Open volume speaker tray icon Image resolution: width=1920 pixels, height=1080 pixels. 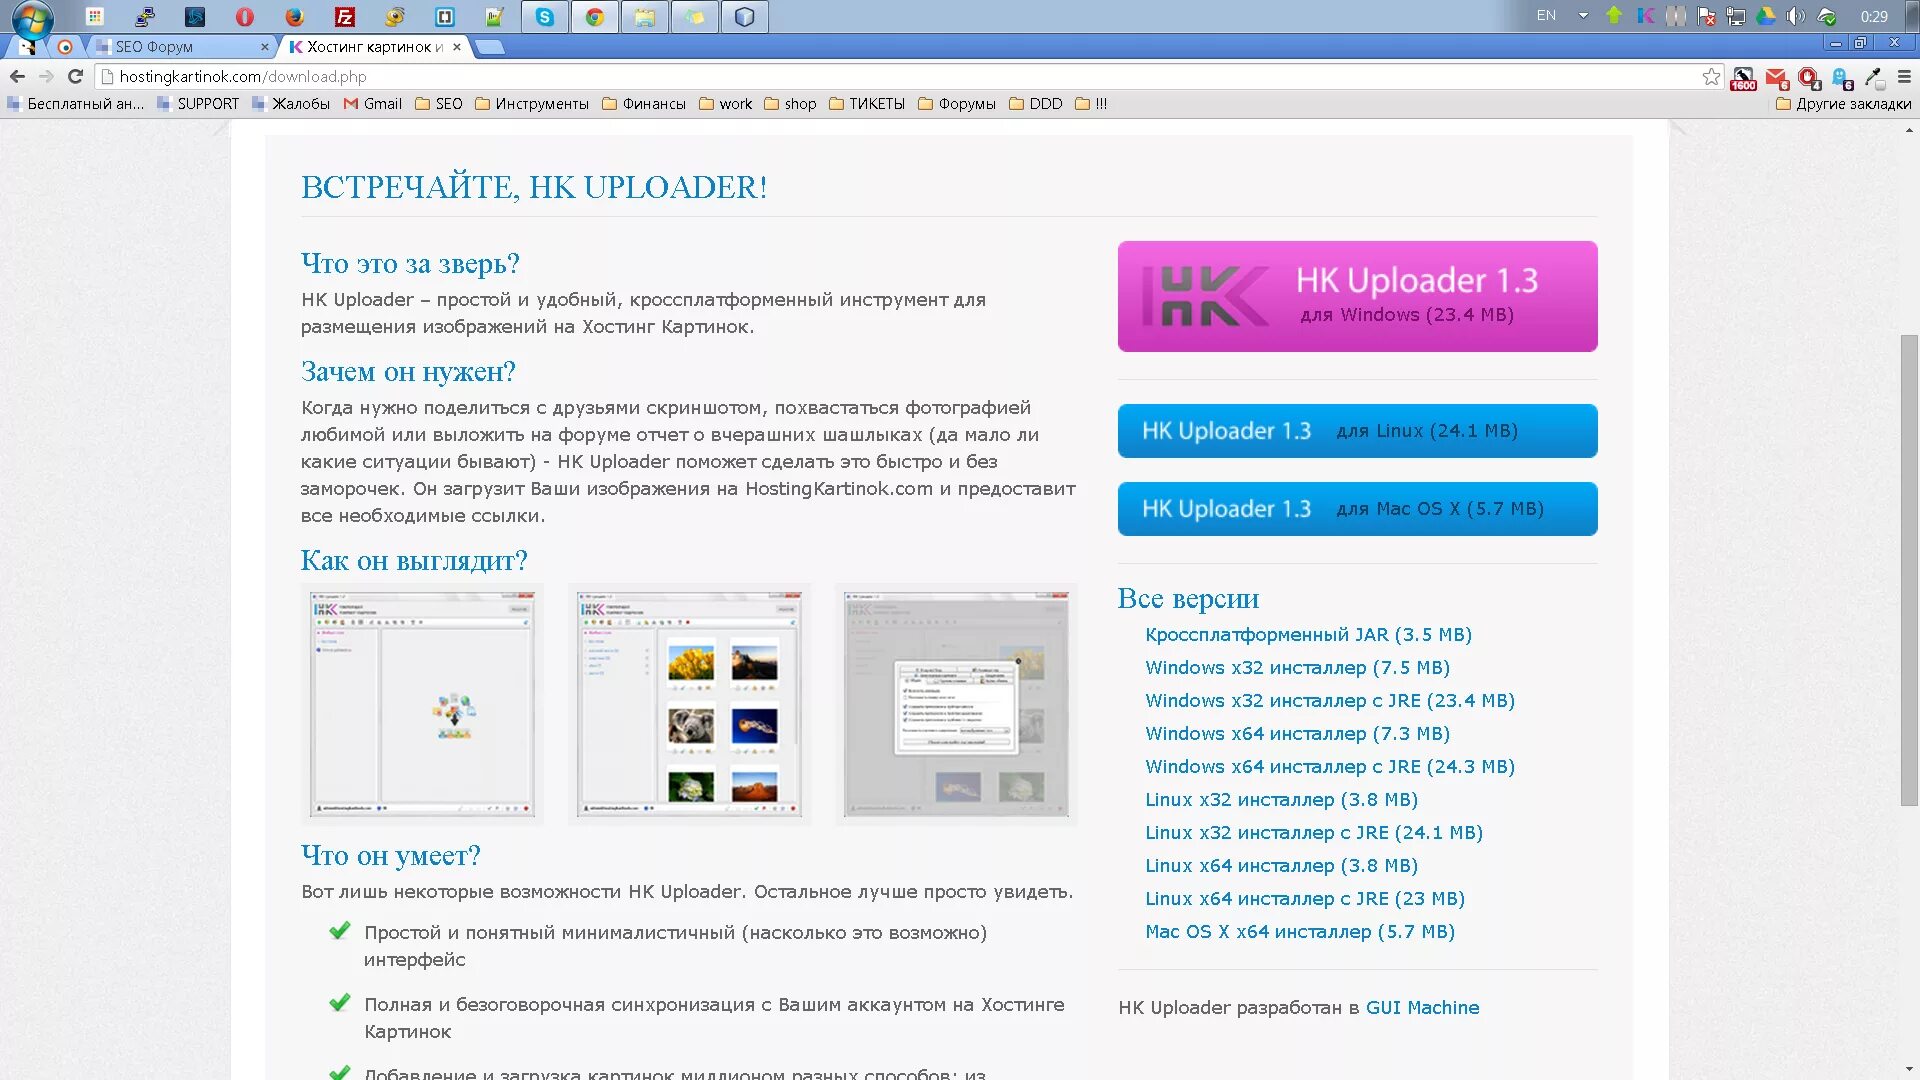[x=1796, y=16]
